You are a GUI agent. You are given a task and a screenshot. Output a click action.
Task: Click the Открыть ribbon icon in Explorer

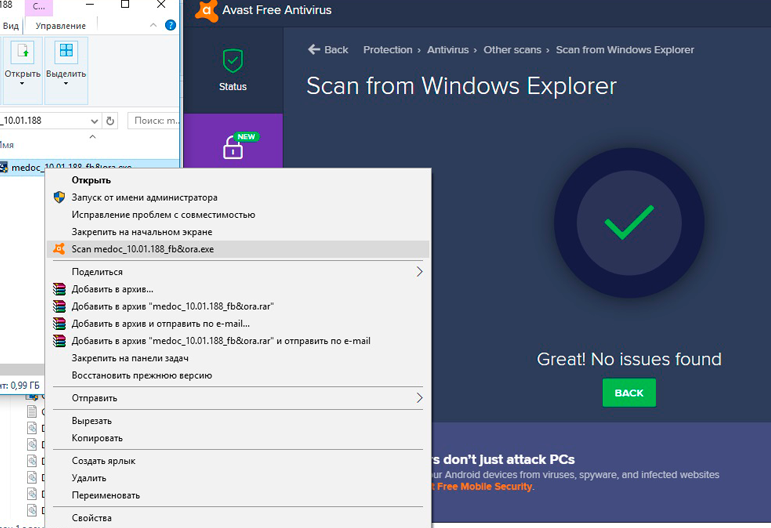coord(23,52)
